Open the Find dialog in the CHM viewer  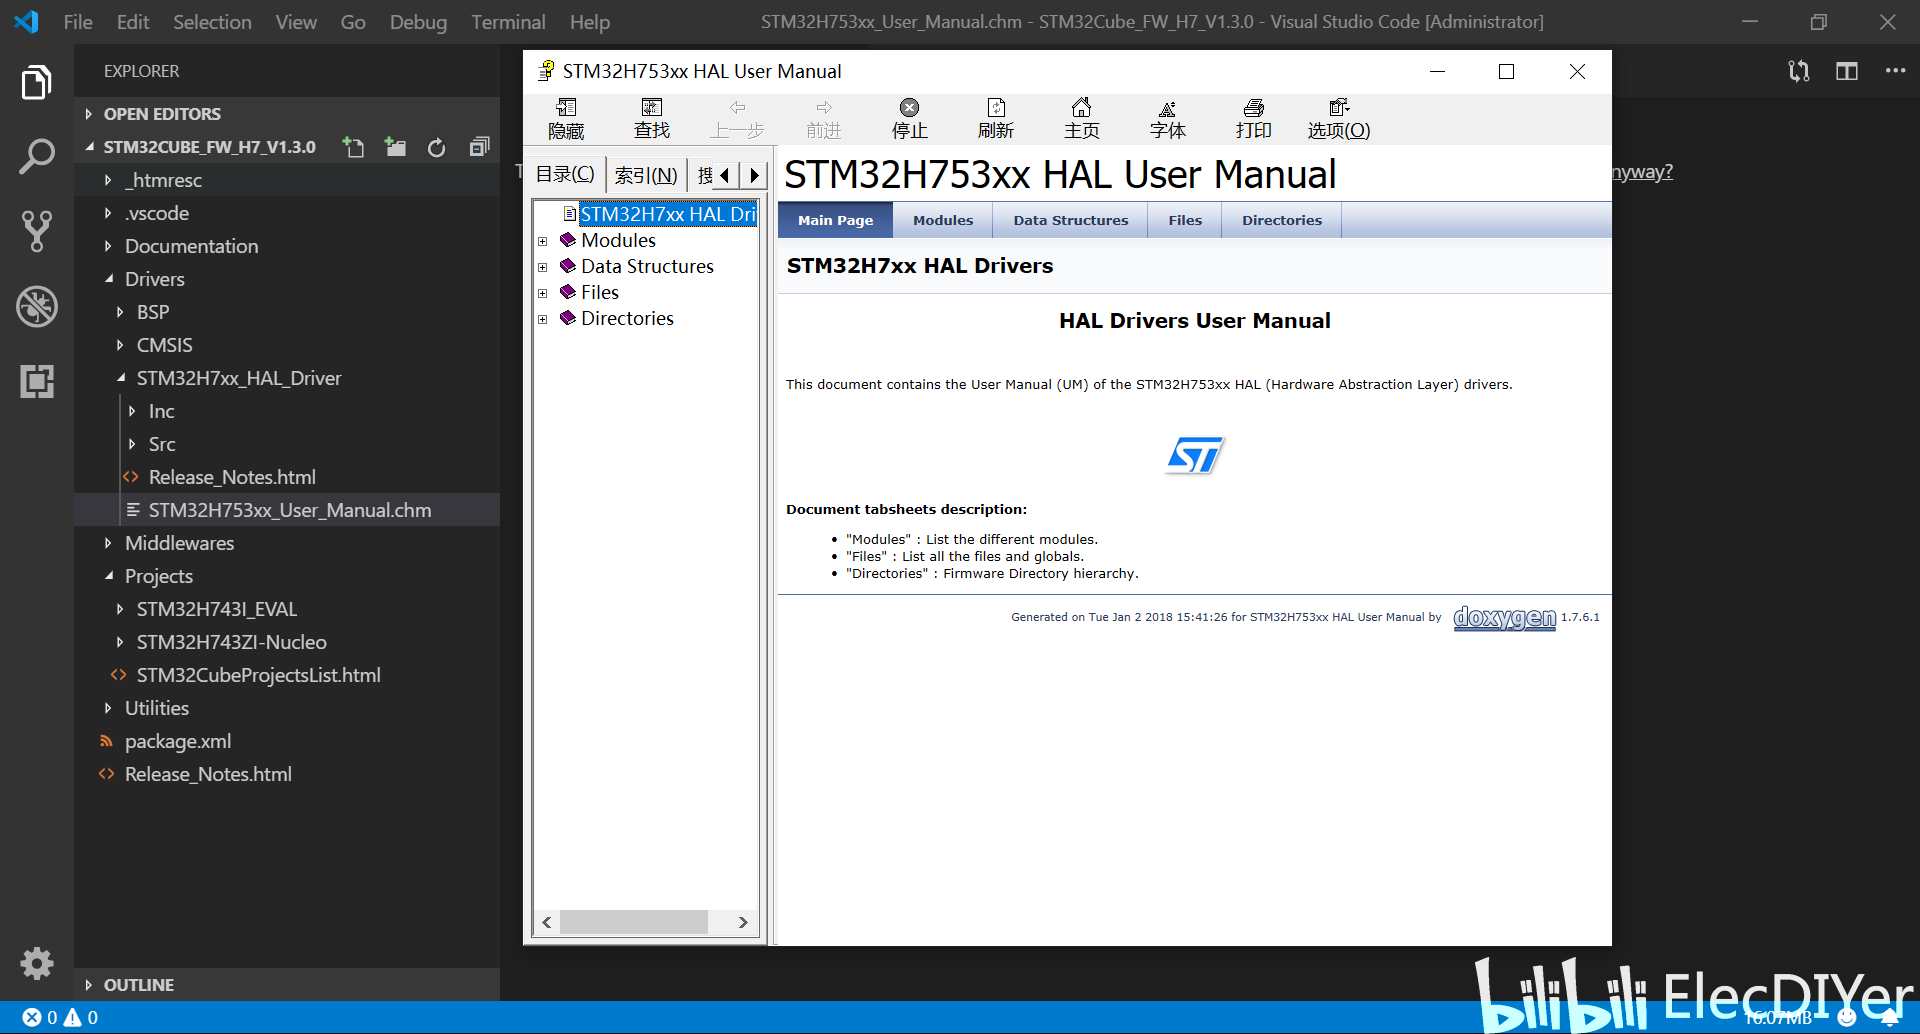coord(651,117)
